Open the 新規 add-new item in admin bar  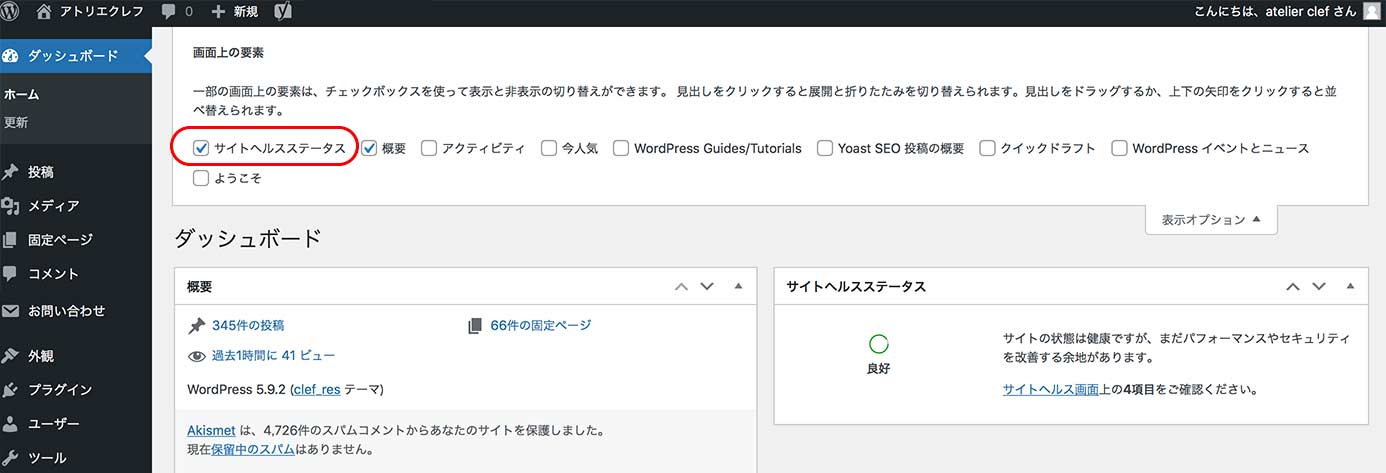click(x=235, y=12)
